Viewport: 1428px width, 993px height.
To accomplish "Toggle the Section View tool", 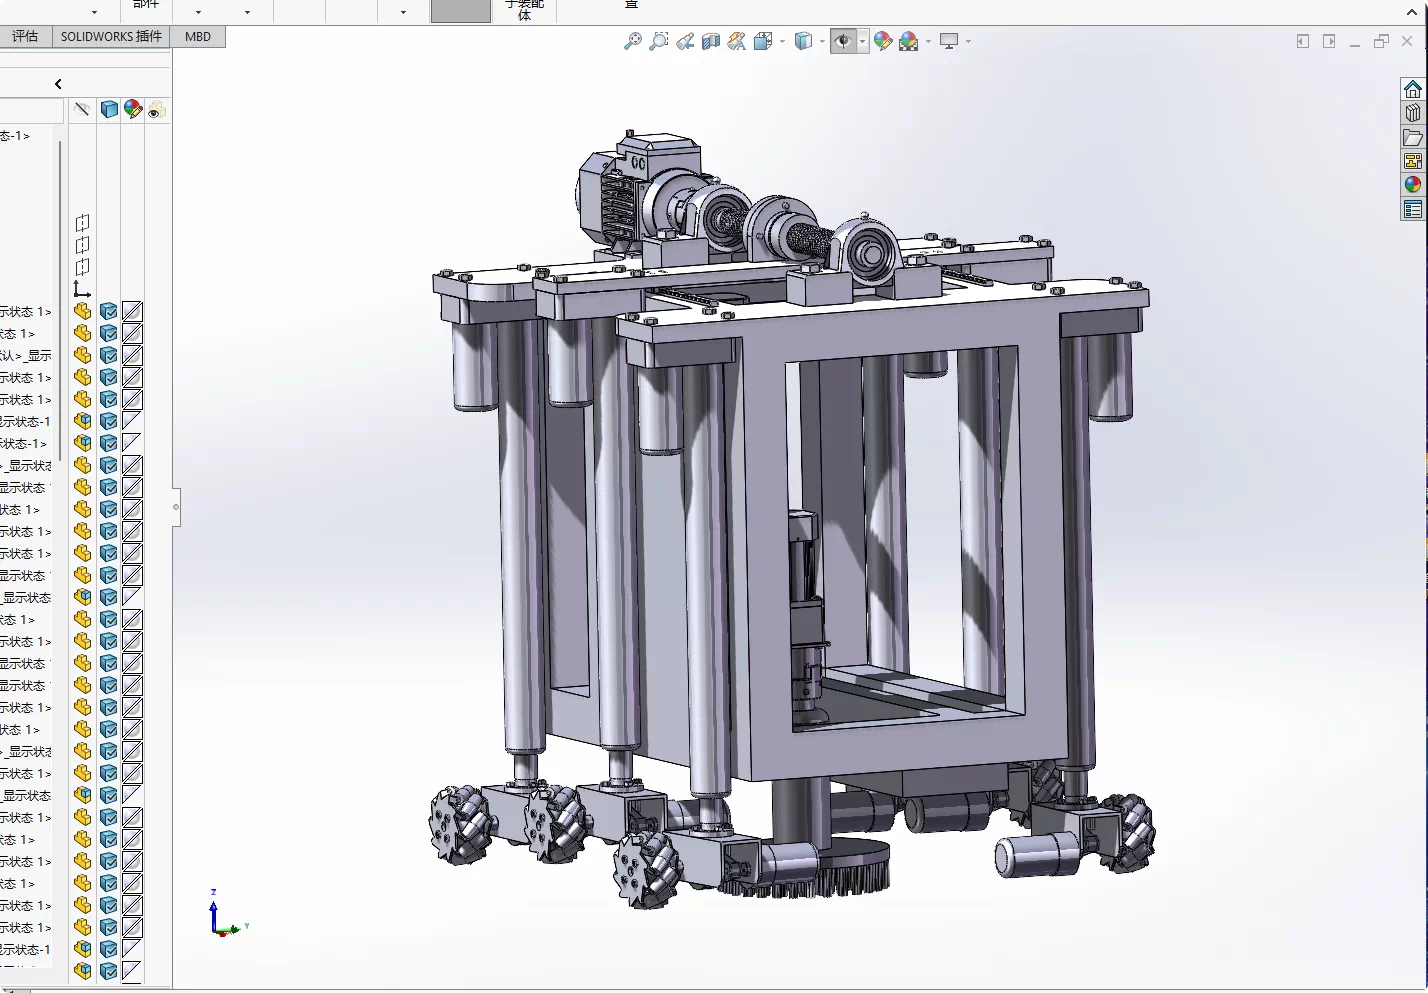I will (711, 41).
